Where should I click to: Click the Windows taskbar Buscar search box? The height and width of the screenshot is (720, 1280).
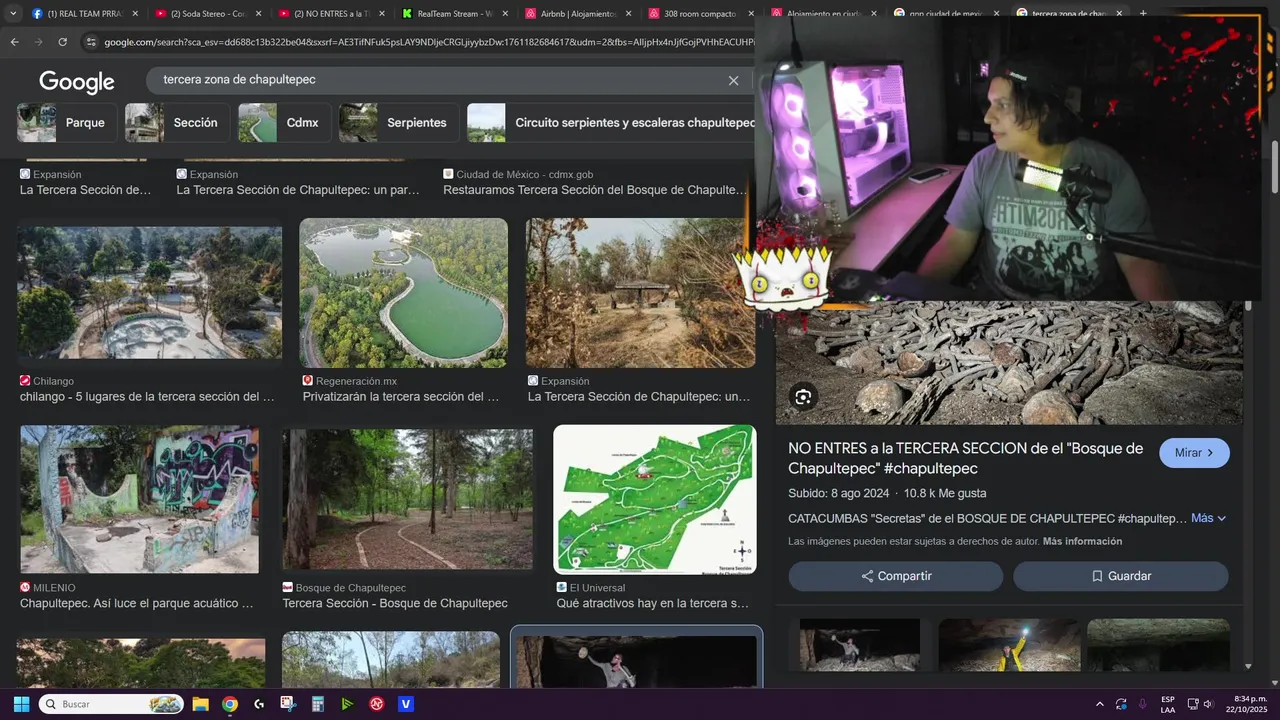pos(111,704)
